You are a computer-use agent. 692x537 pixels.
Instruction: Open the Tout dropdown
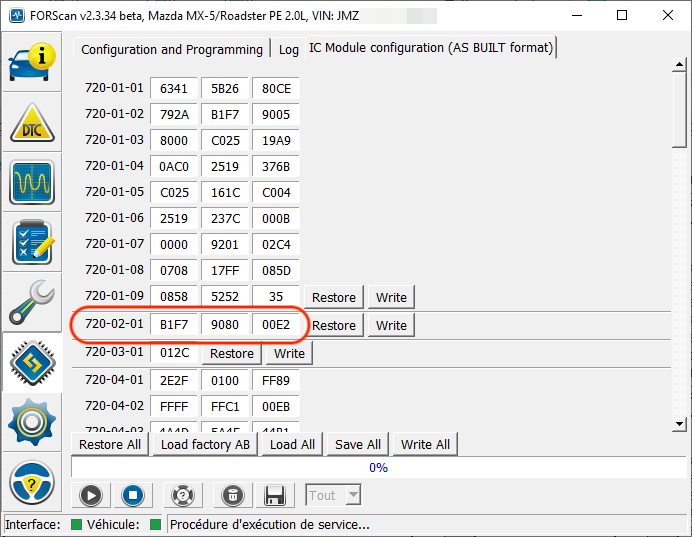pos(333,495)
